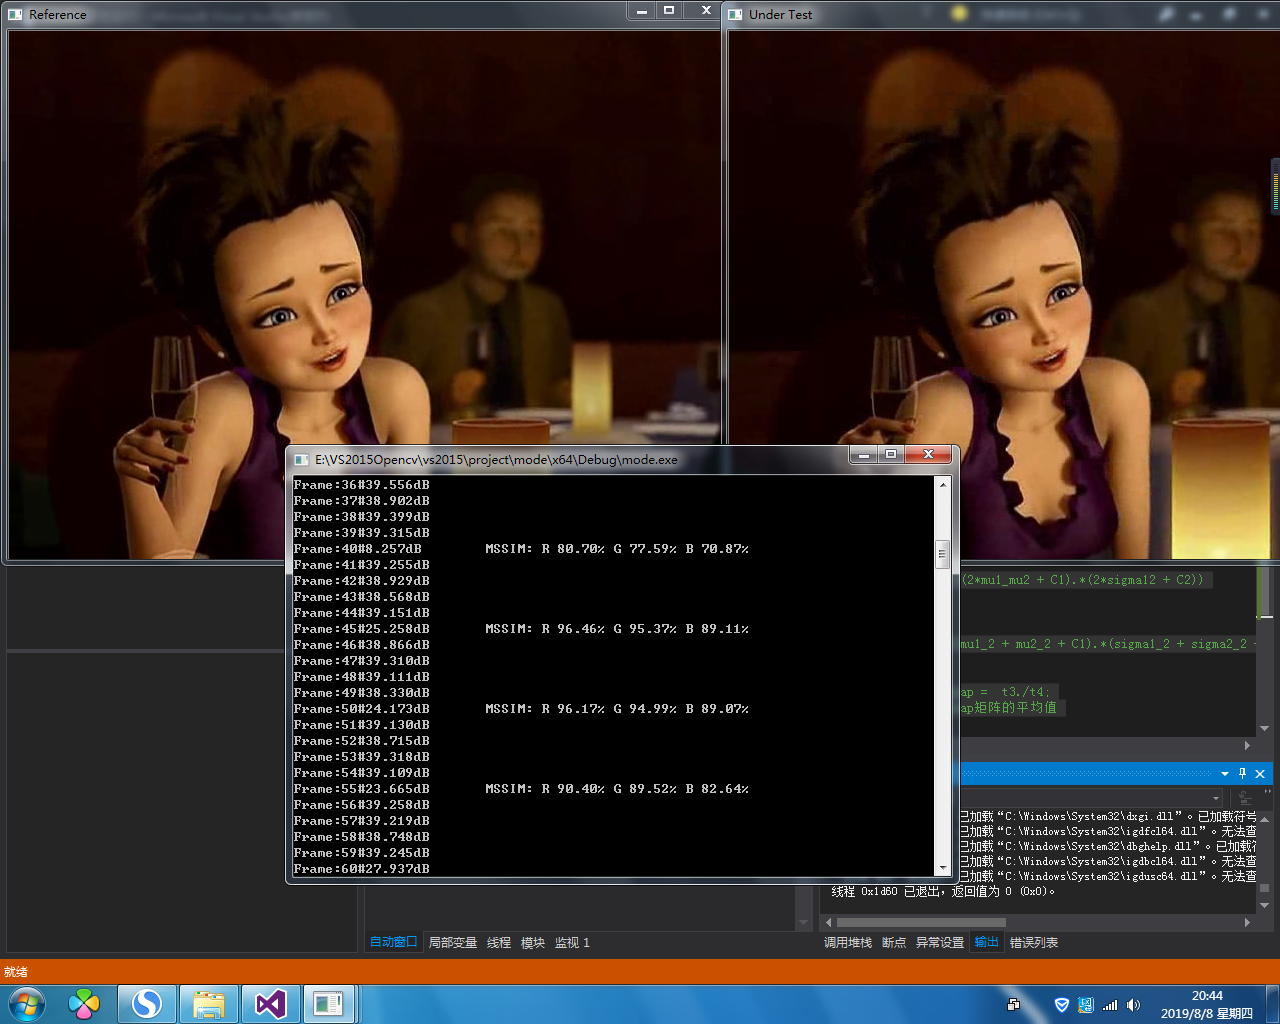The image size is (1280, 1024).
Task: Click output panel scroll up arrow
Action: pyautogui.click(x=1265, y=817)
